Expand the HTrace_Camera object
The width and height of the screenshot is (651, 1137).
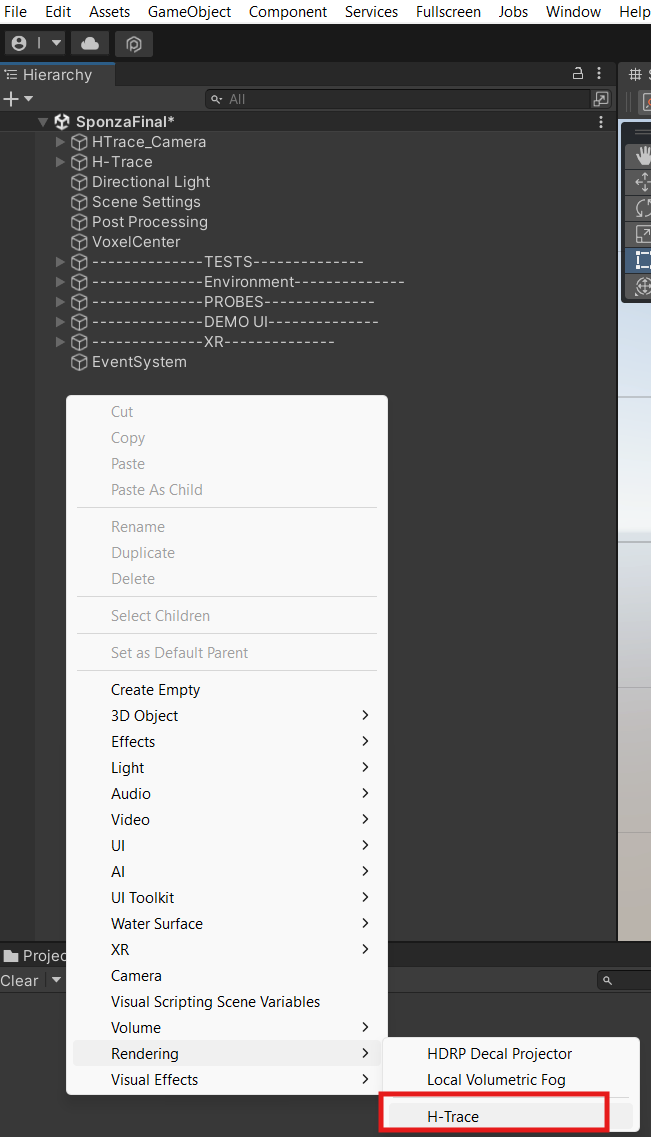[60, 142]
